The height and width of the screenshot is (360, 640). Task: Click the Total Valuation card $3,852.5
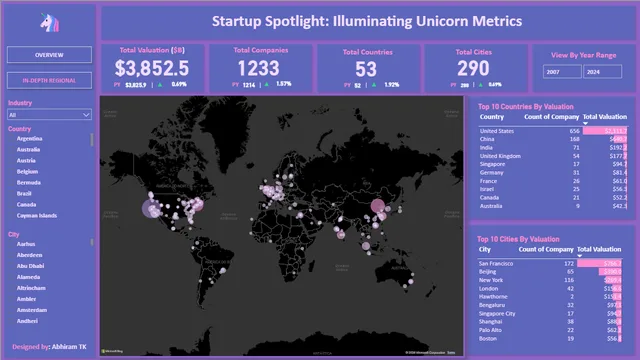tap(152, 68)
